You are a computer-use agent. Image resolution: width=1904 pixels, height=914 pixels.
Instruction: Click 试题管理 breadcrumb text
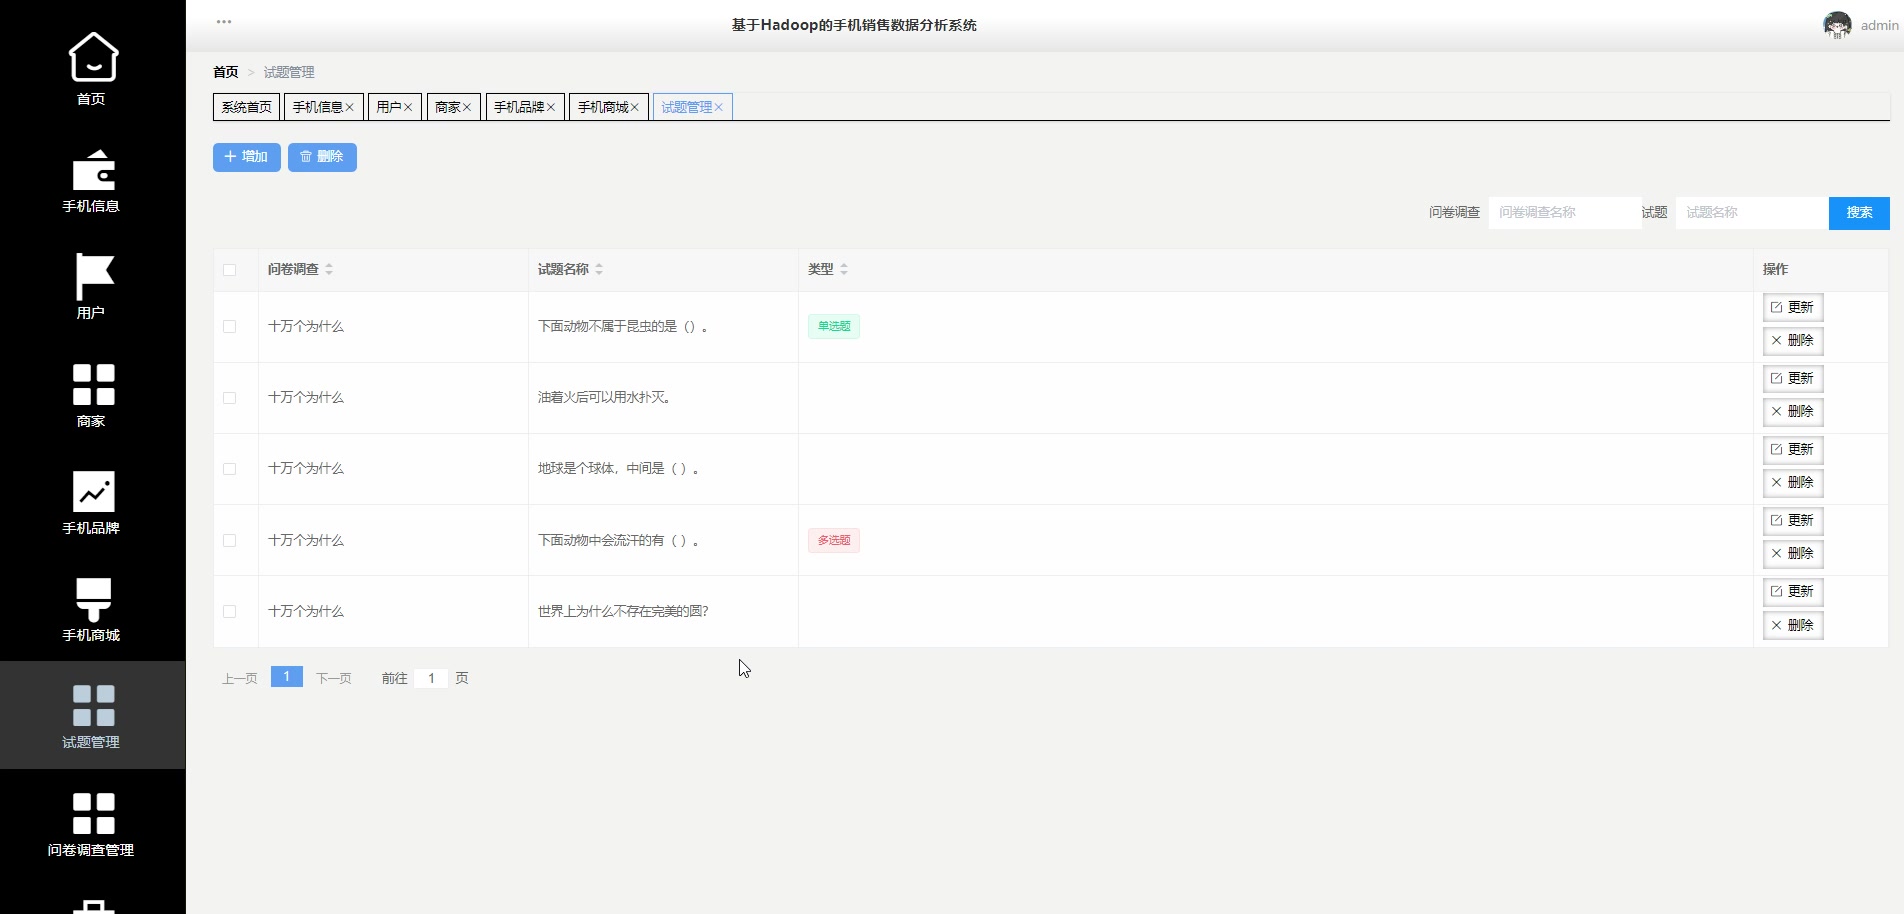pyautogui.click(x=289, y=72)
